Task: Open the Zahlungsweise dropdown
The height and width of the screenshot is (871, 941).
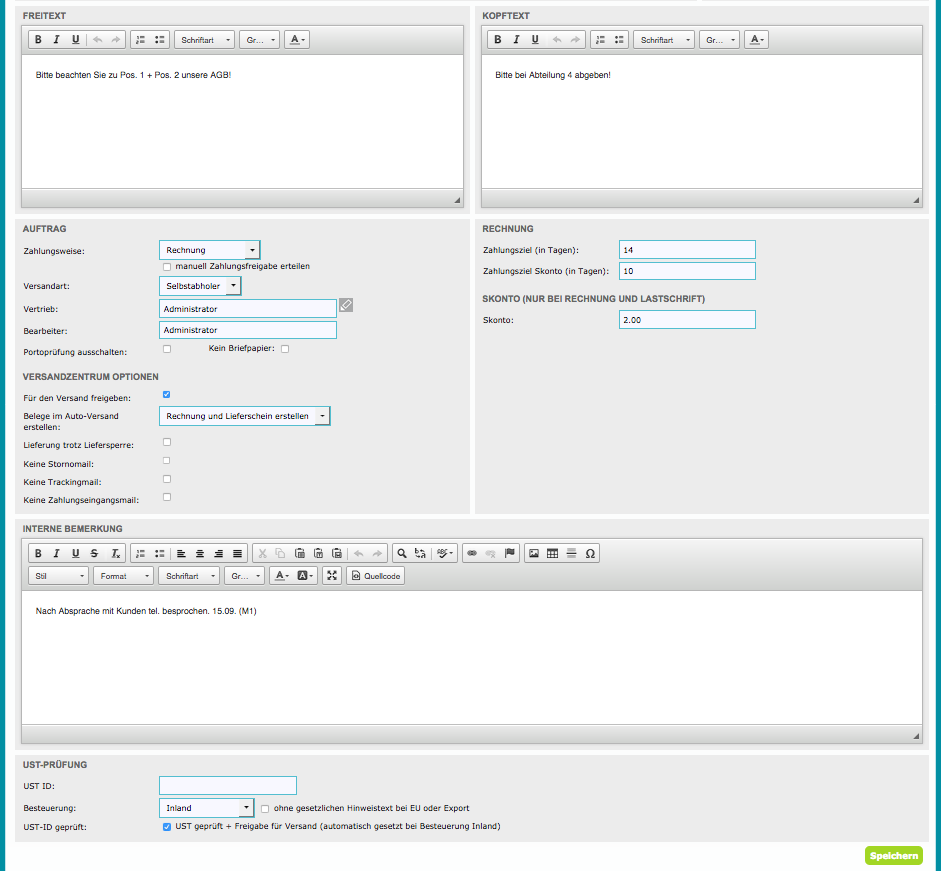Action: [209, 250]
